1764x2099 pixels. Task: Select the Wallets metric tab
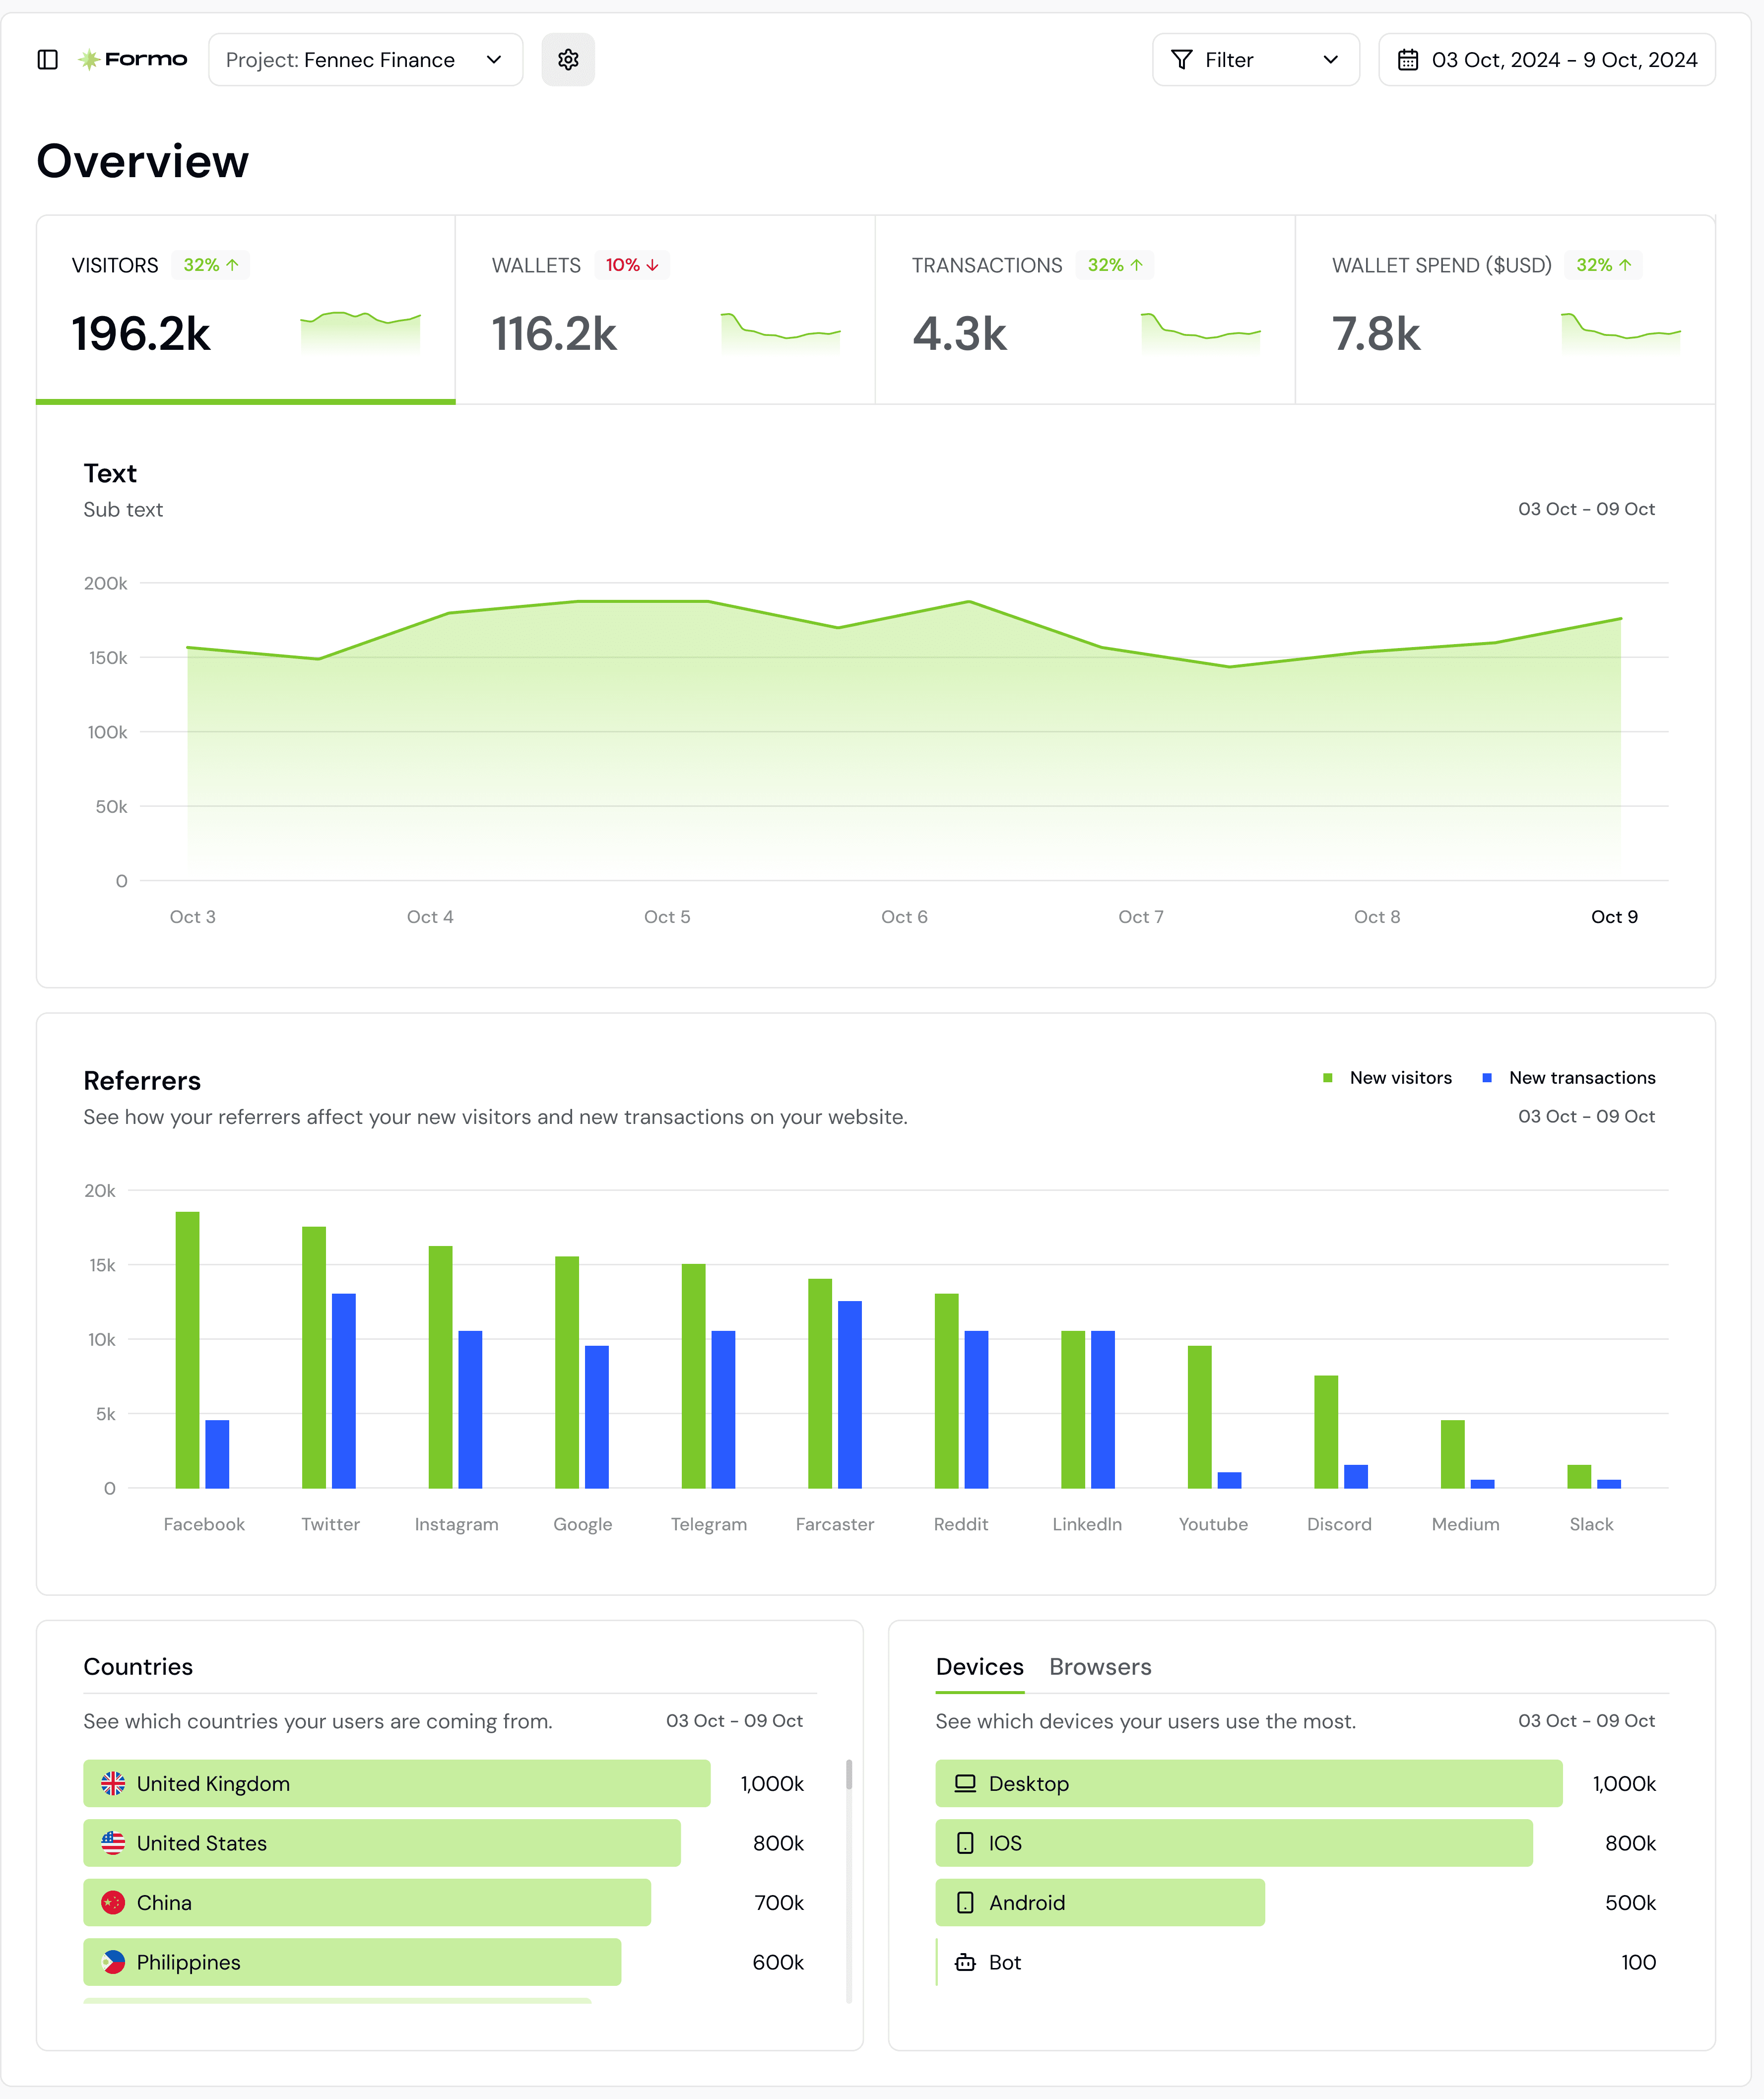point(665,310)
